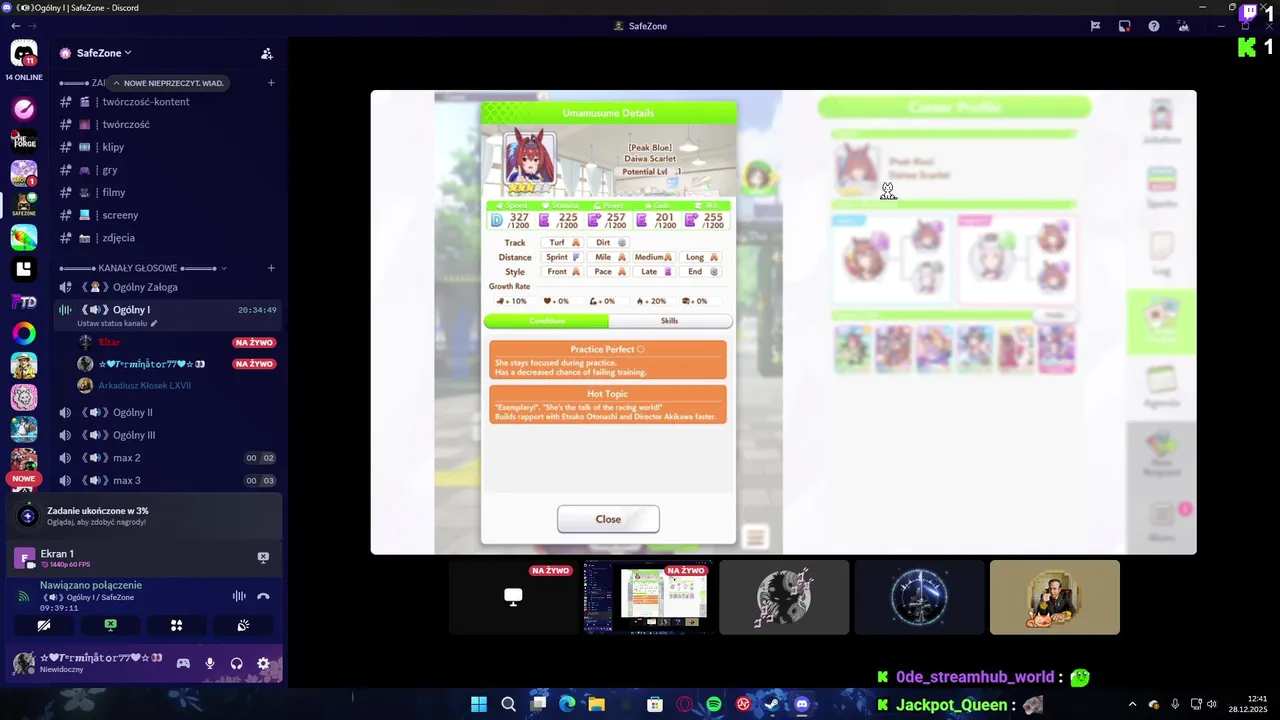Add a channel to the top category

click(x=271, y=83)
